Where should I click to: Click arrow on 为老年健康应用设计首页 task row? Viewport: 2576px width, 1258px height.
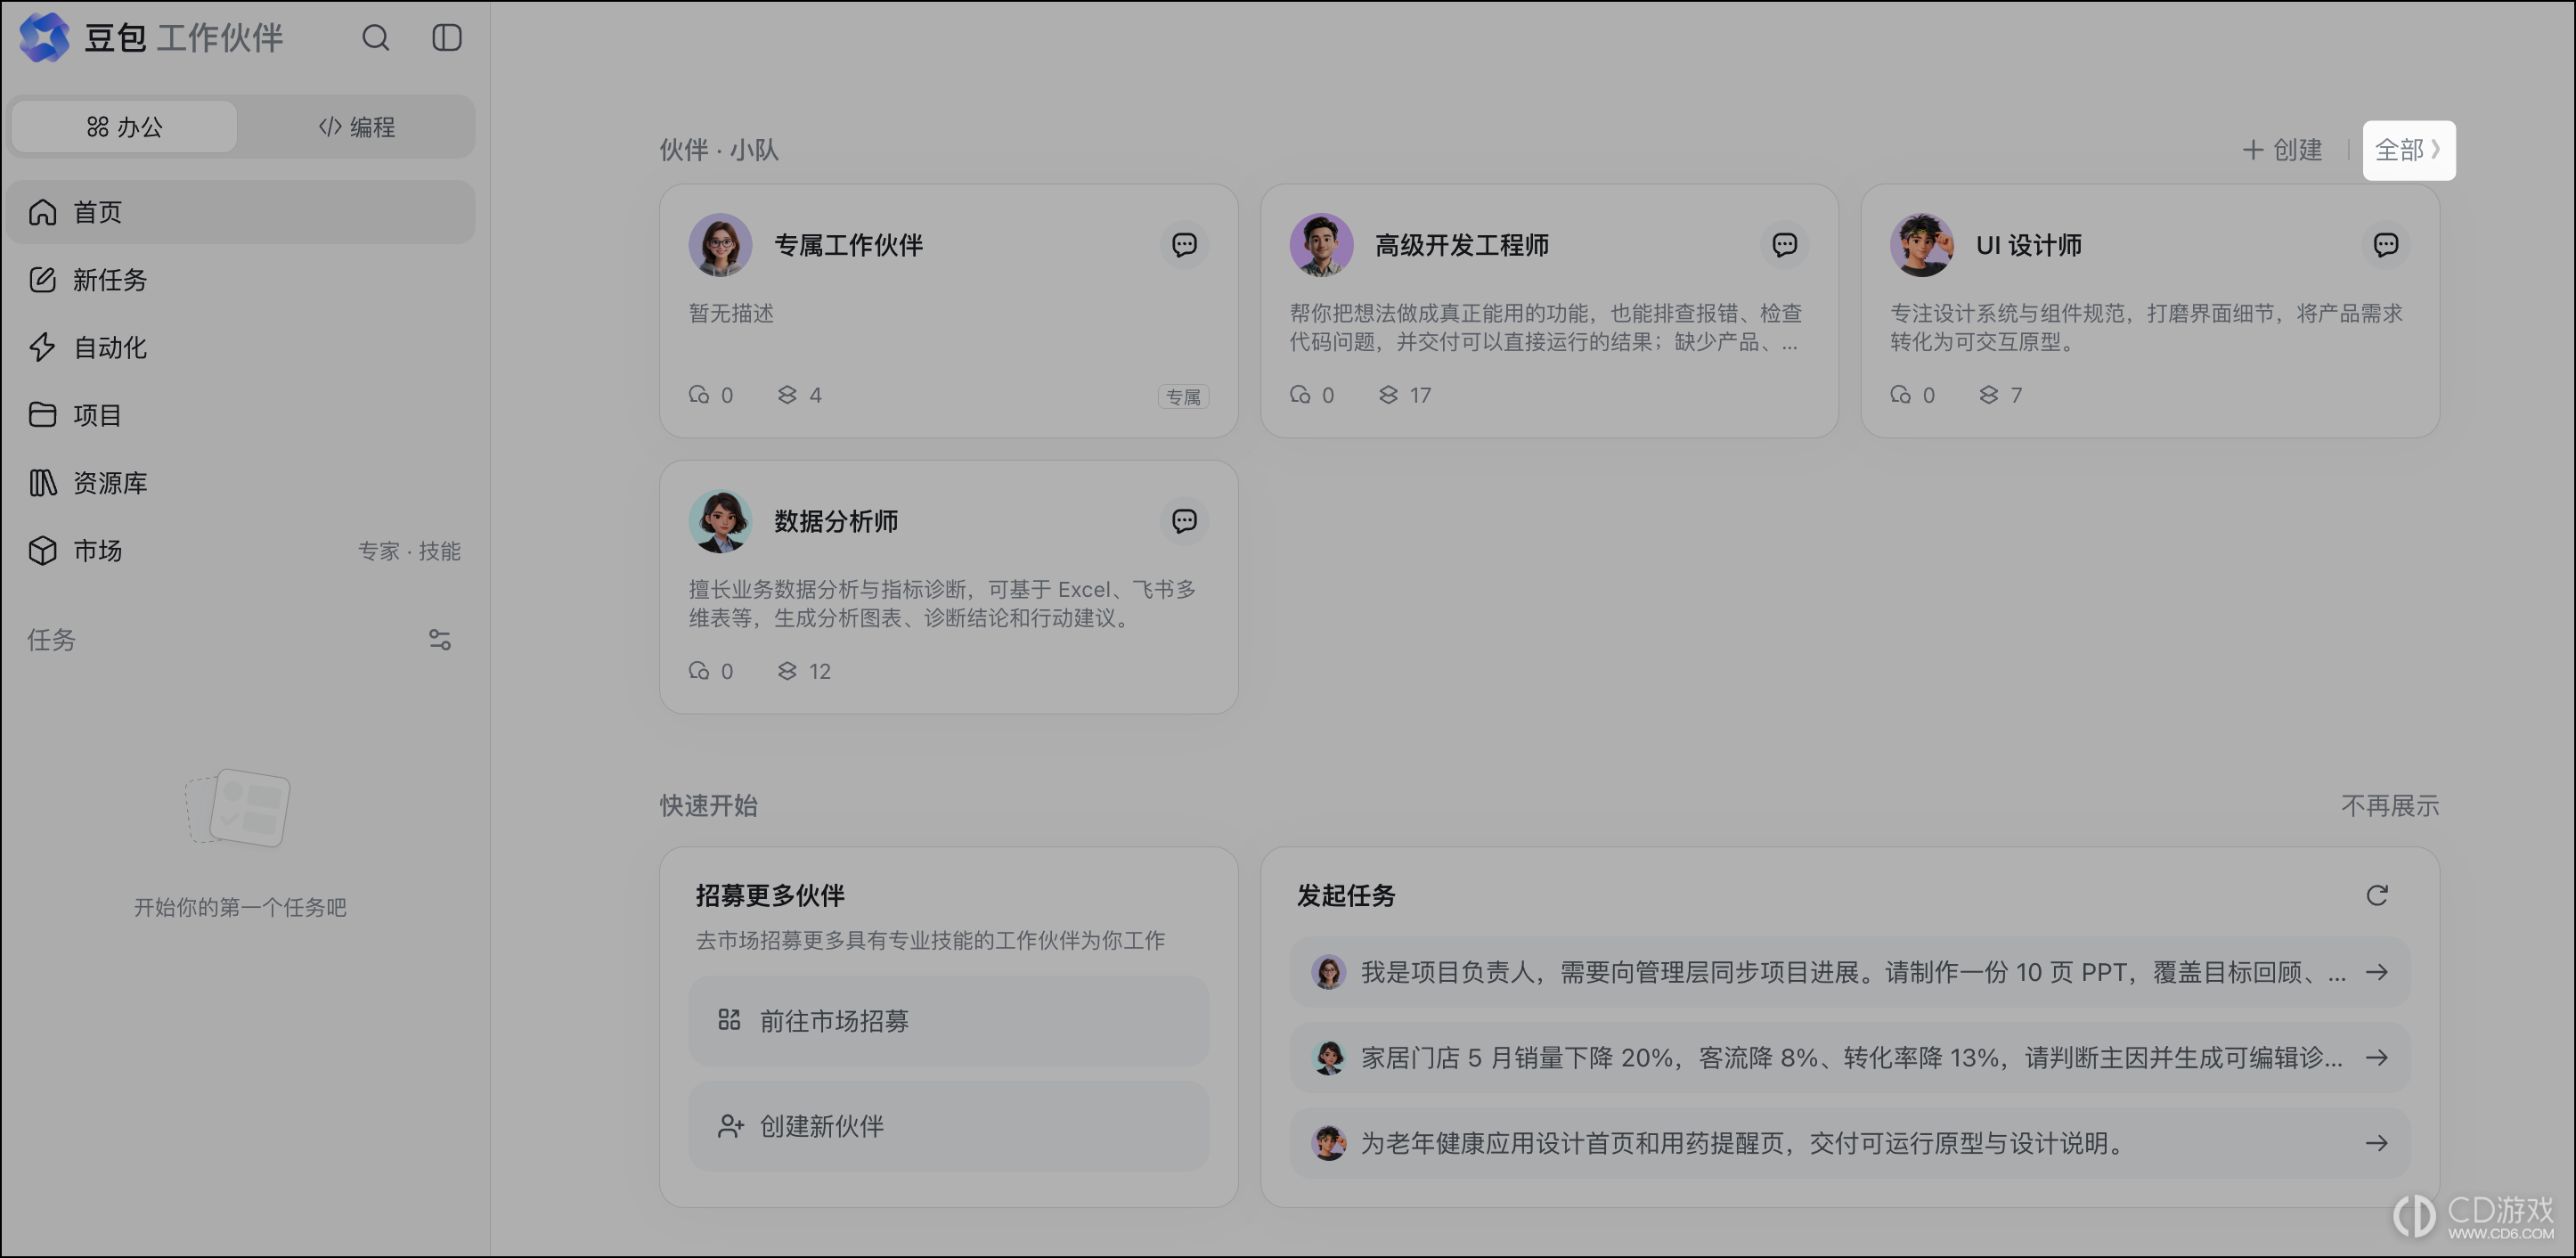2377,1142
